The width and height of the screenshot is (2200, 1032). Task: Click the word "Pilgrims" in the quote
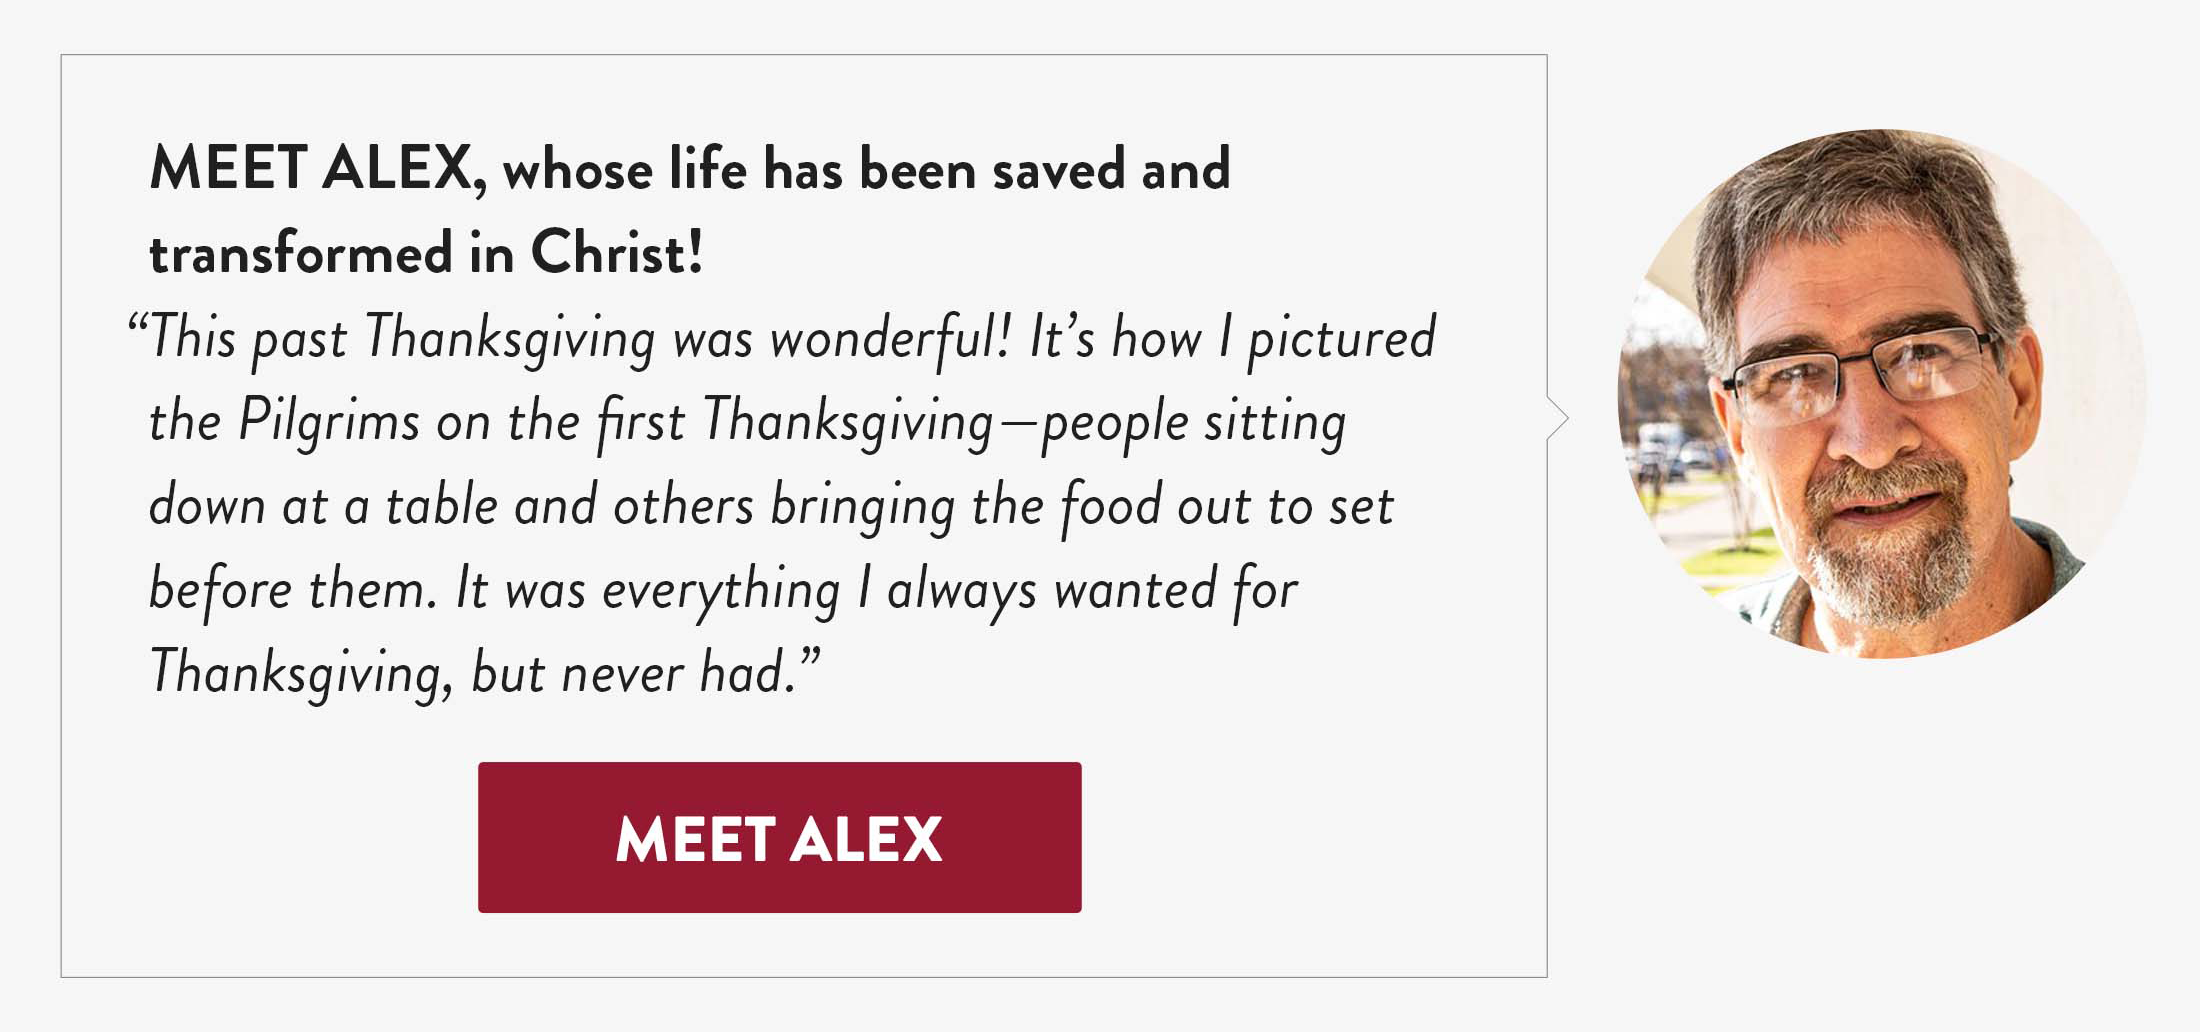(x=329, y=421)
